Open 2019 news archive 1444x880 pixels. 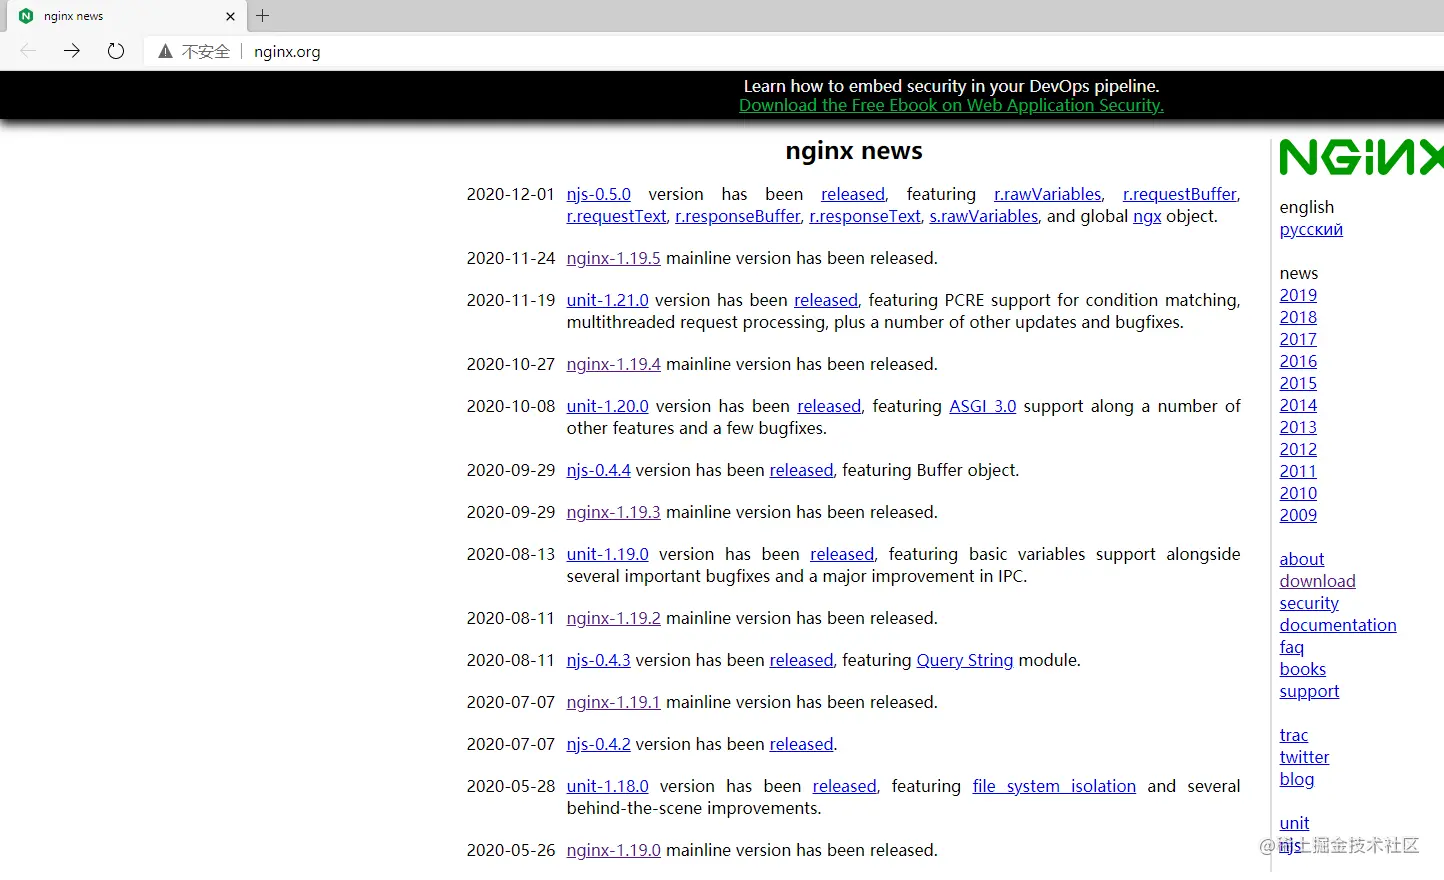1298,296
